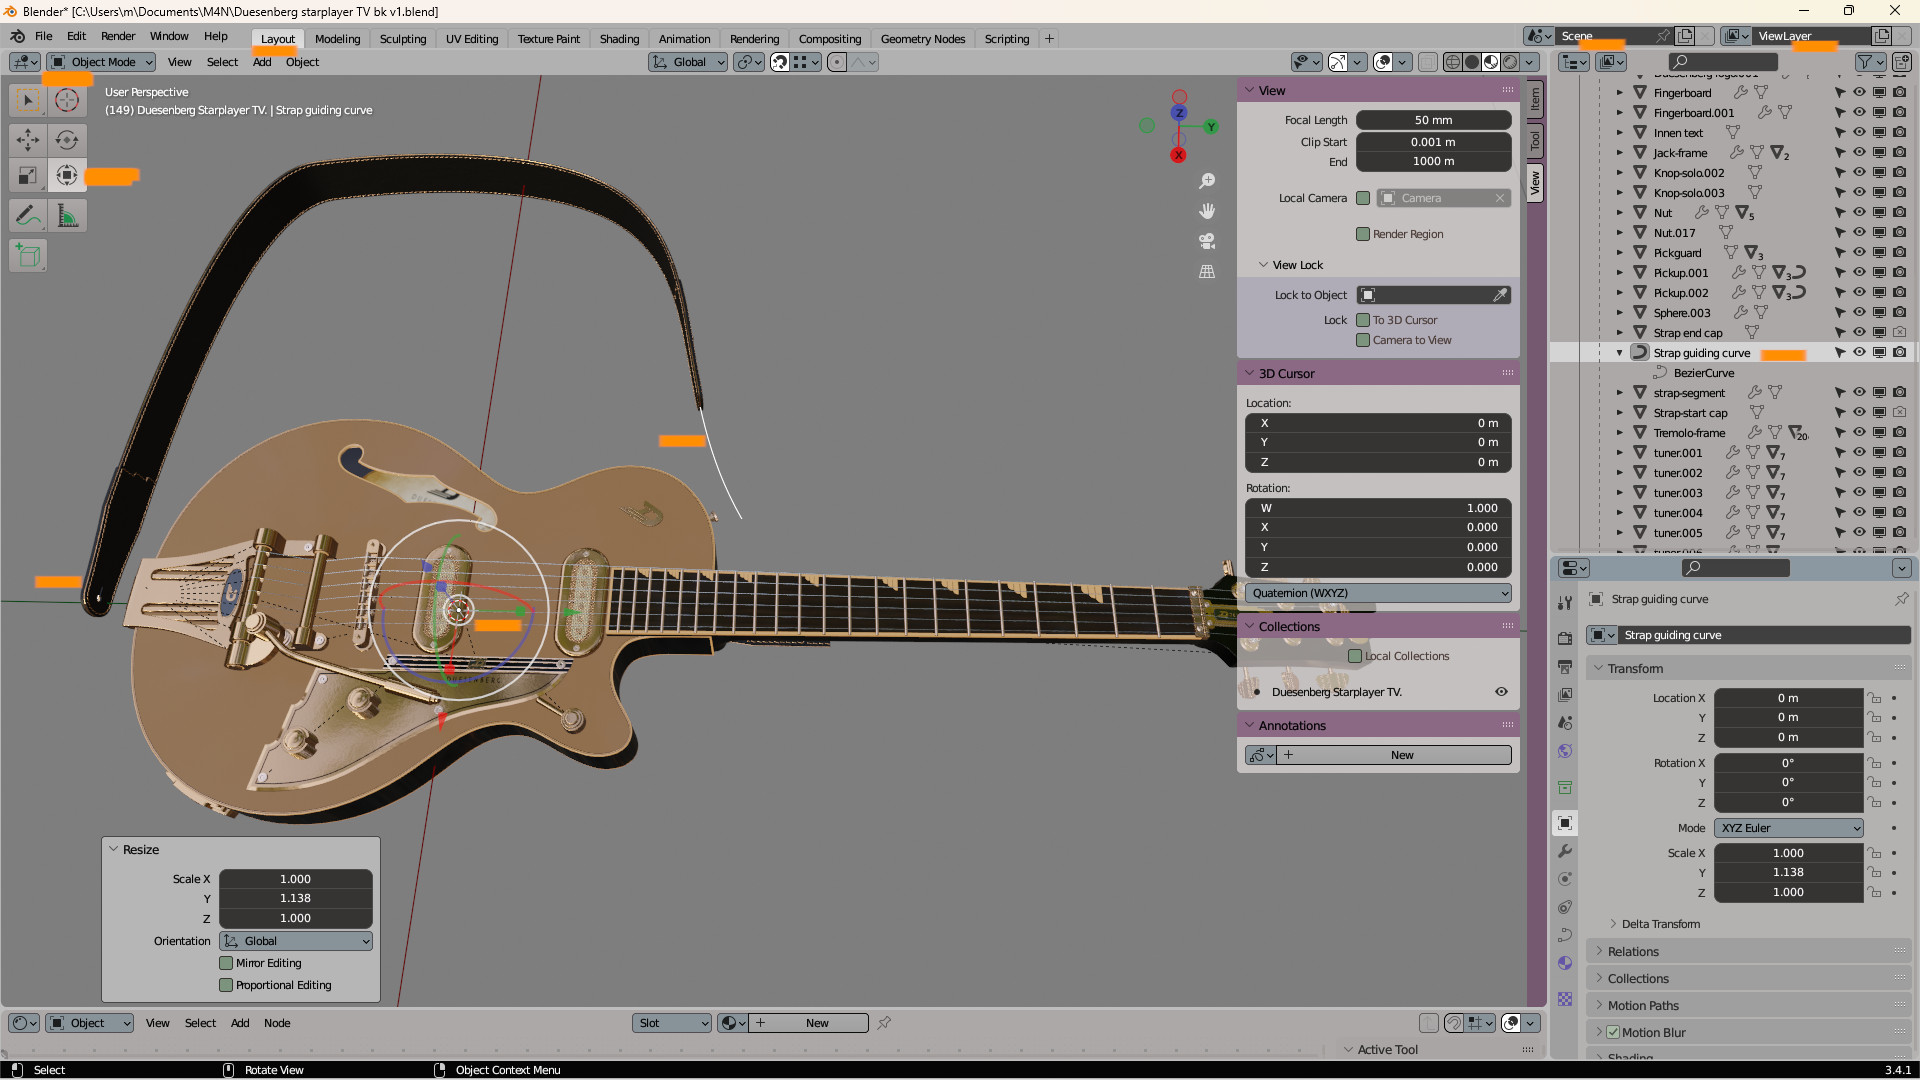Enable the Render Region checkbox
This screenshot has height=1080, width=1920.
click(1362, 234)
